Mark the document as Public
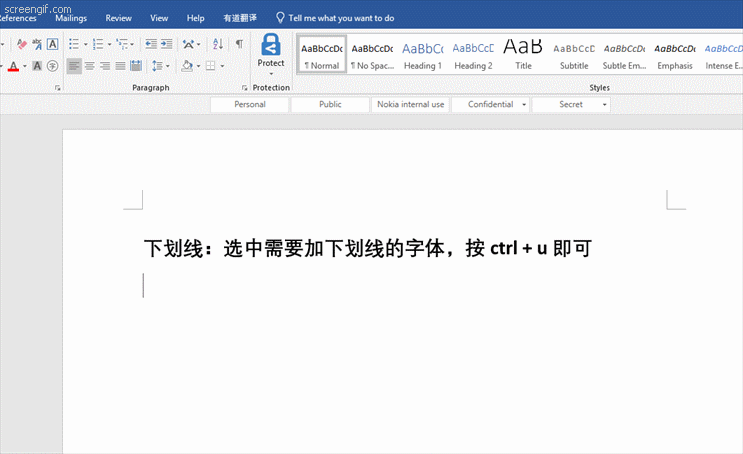The width and height of the screenshot is (743, 454). pyautogui.click(x=330, y=105)
